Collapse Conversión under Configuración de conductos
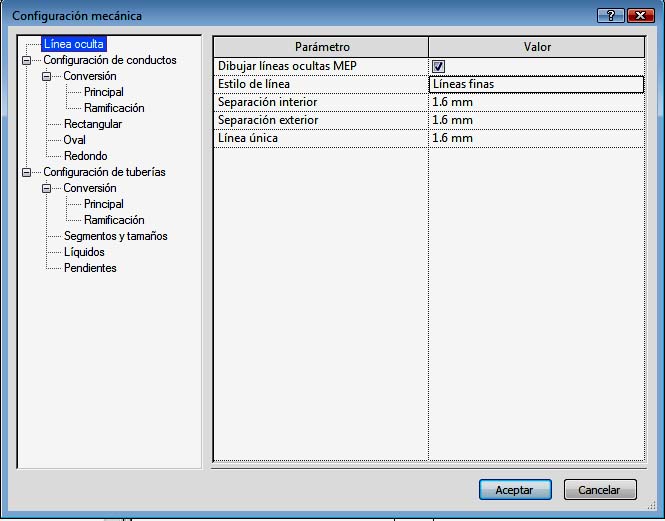 click(46, 76)
